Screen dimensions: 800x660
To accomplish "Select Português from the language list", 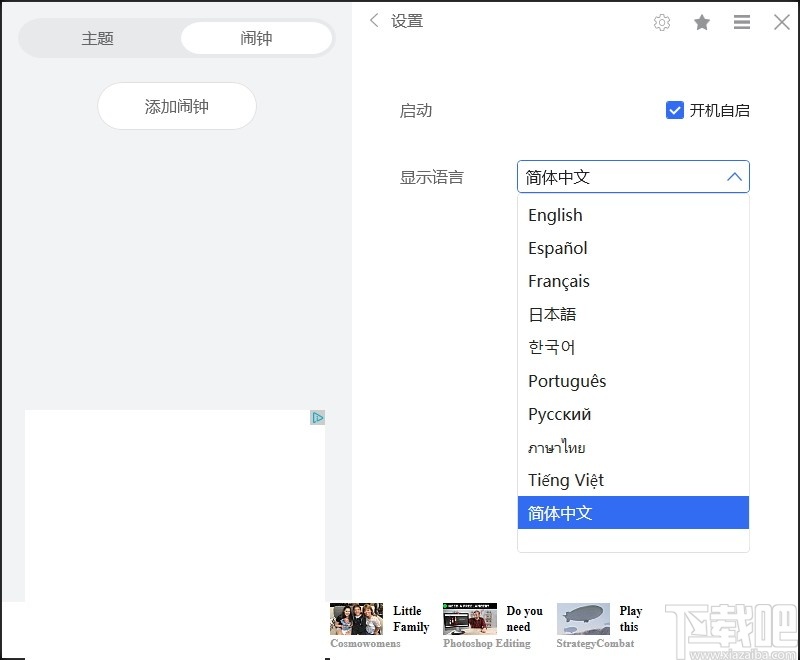I will [x=567, y=381].
